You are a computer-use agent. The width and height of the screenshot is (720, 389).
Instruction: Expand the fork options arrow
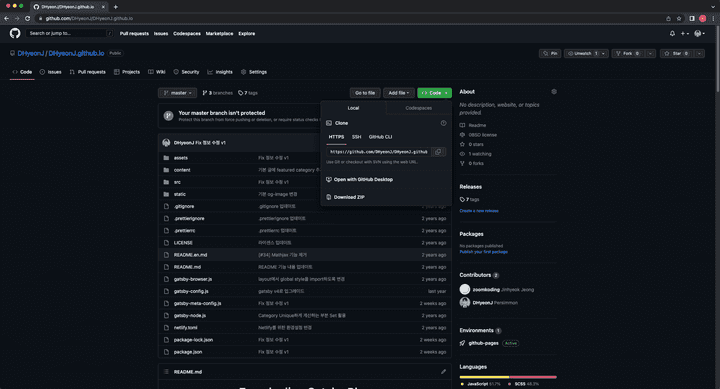click(x=650, y=54)
